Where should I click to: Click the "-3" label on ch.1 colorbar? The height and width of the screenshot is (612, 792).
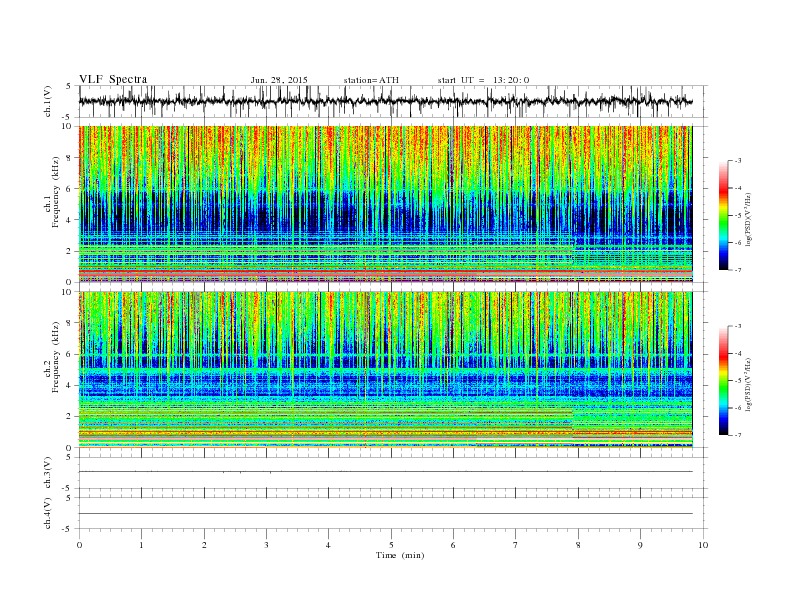pos(738,161)
